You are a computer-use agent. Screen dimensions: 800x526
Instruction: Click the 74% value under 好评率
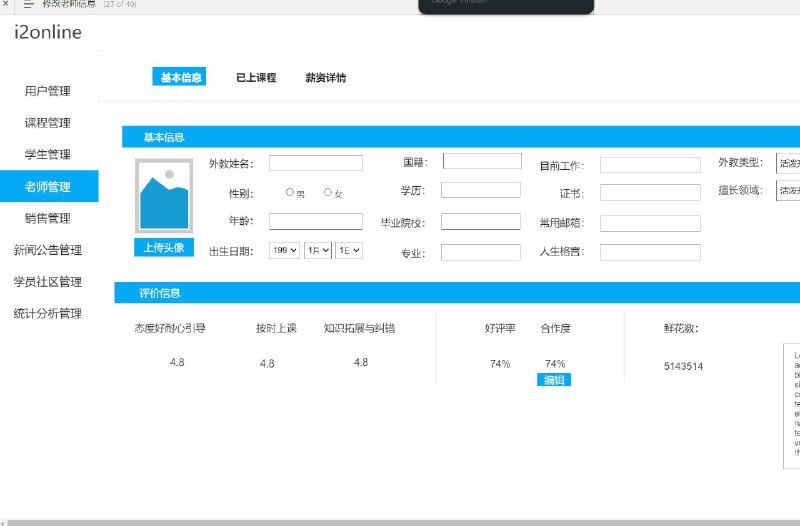pos(500,364)
